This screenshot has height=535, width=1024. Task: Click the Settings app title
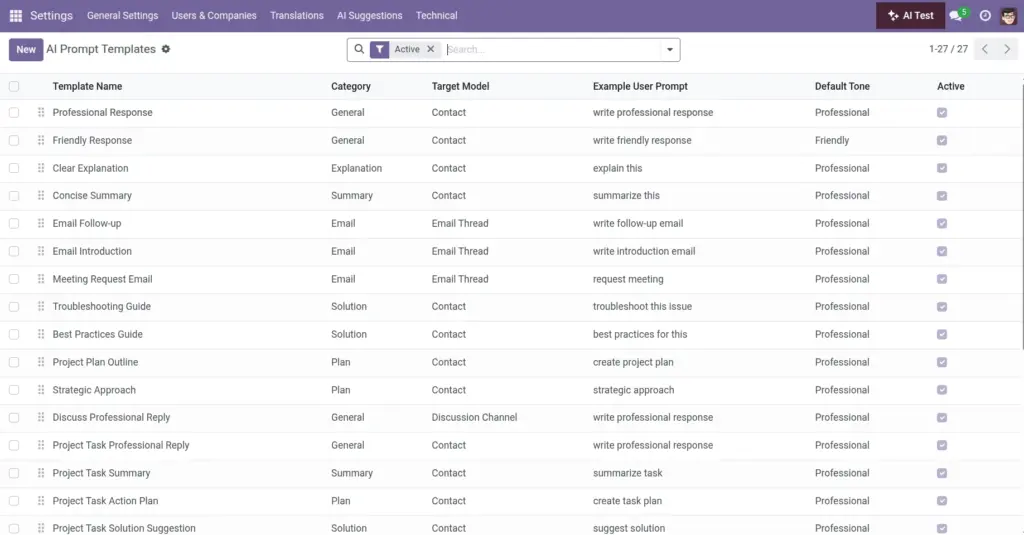click(51, 16)
